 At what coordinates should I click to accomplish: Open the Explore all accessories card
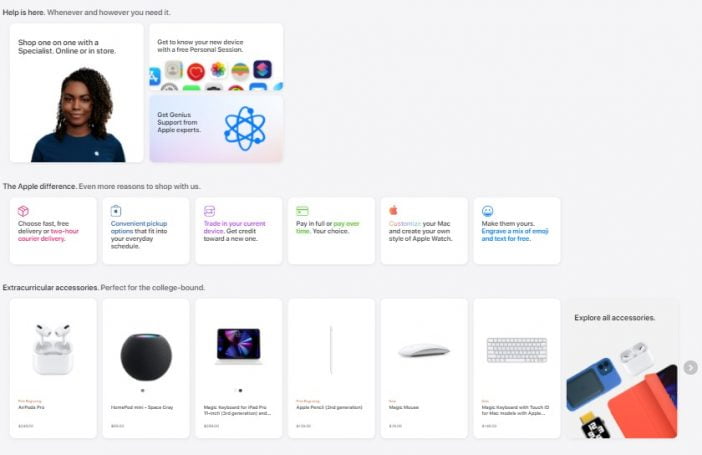pos(622,368)
